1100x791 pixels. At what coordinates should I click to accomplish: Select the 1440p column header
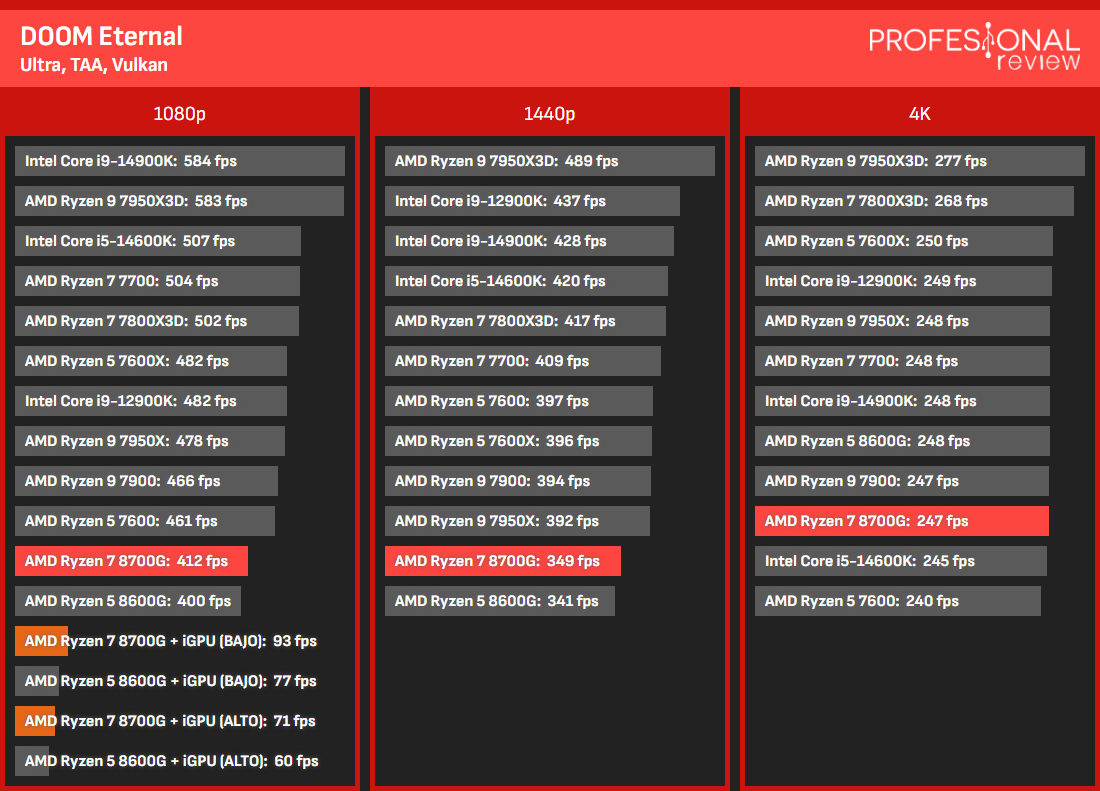pyautogui.click(x=549, y=114)
